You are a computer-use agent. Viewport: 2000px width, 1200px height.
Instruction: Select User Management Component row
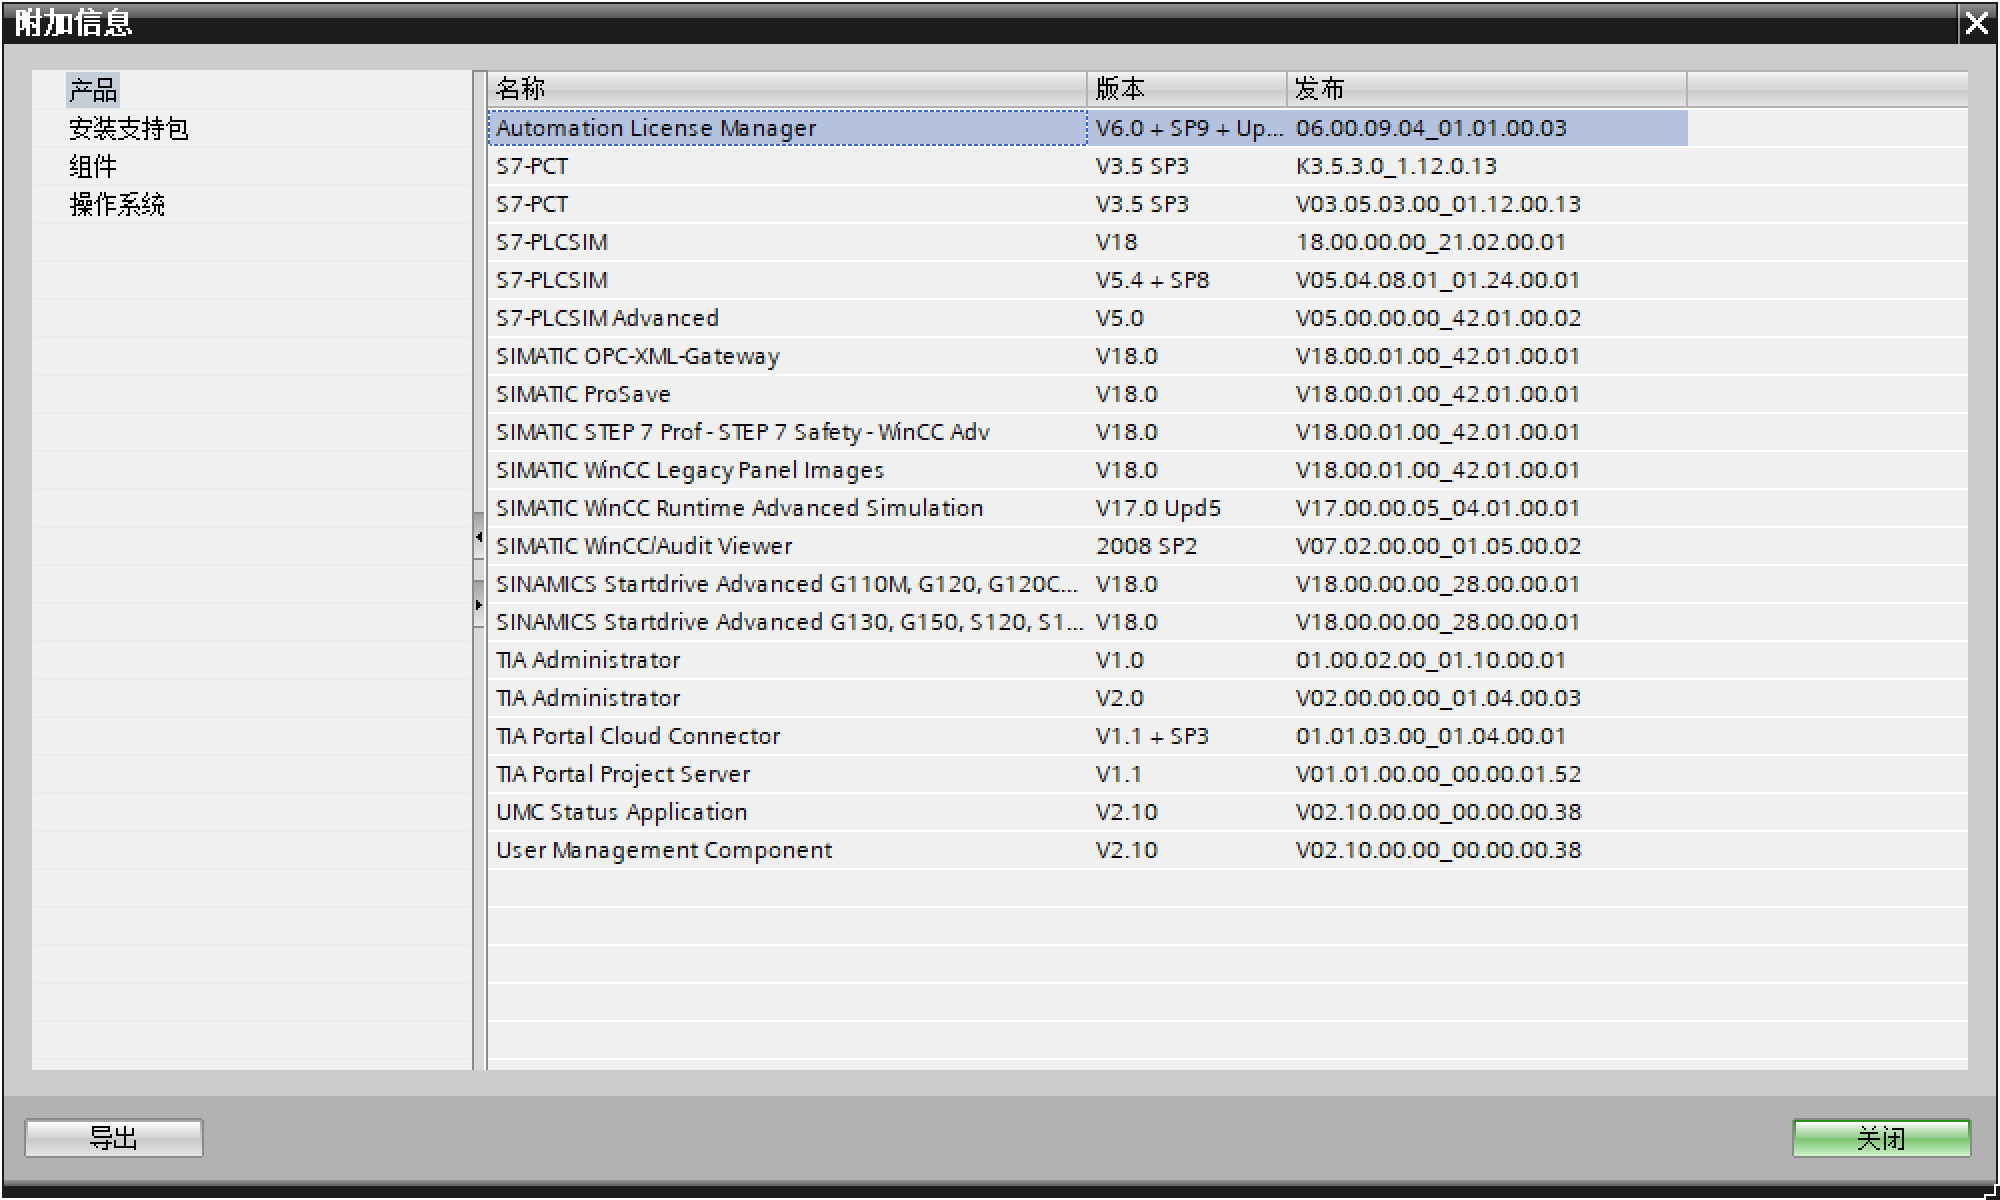point(664,850)
